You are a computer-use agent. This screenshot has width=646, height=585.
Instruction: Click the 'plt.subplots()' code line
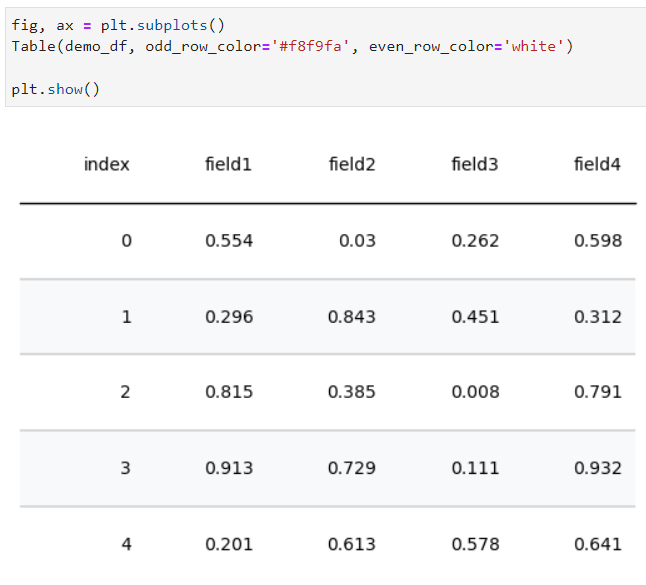118,26
